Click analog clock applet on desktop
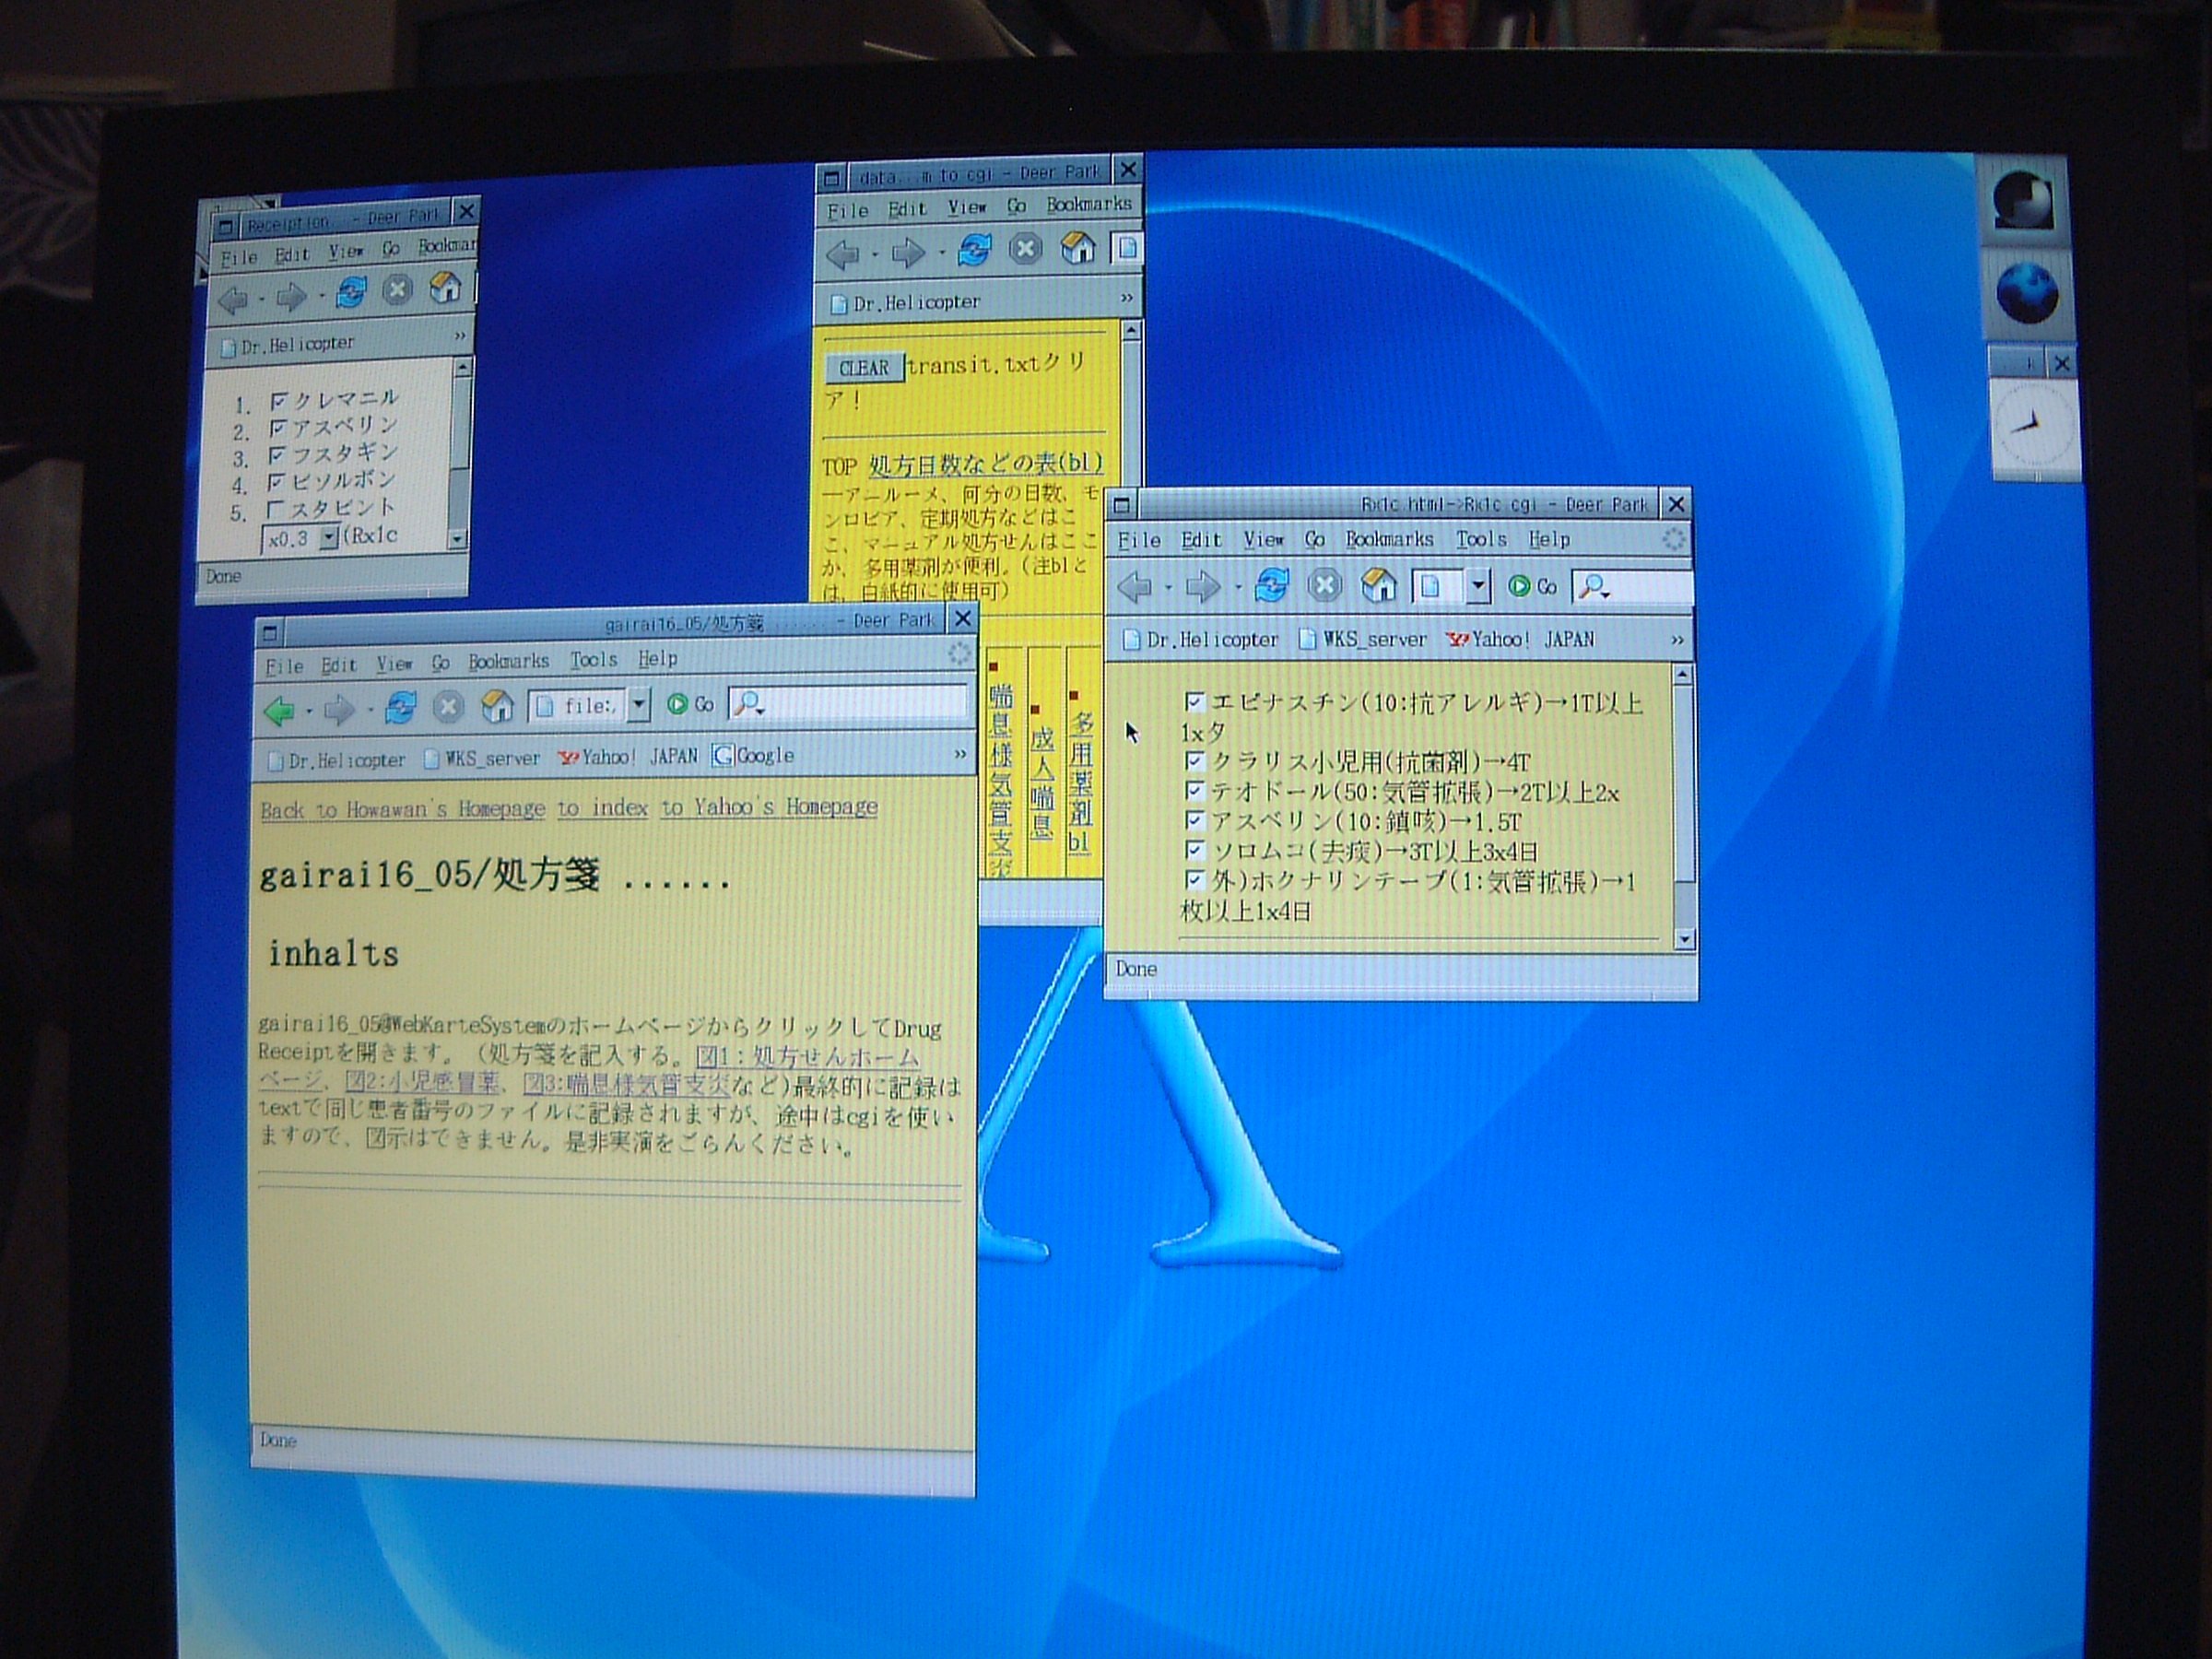This screenshot has height=1659, width=2212. pos(2034,427)
